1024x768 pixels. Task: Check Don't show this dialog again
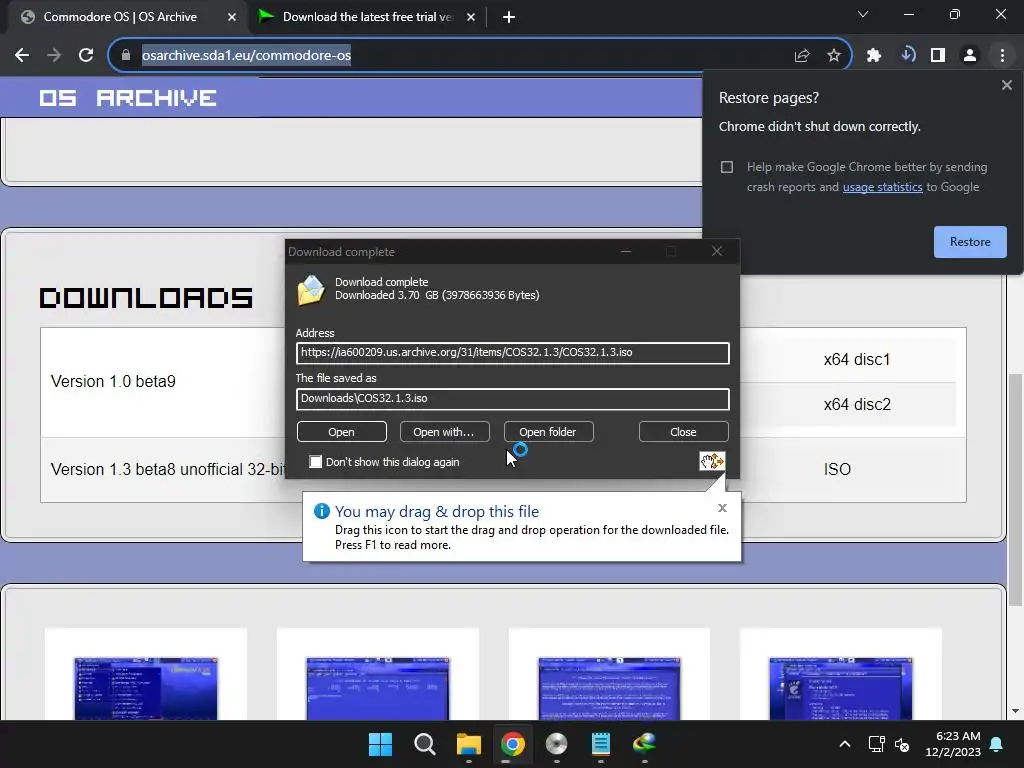315,462
